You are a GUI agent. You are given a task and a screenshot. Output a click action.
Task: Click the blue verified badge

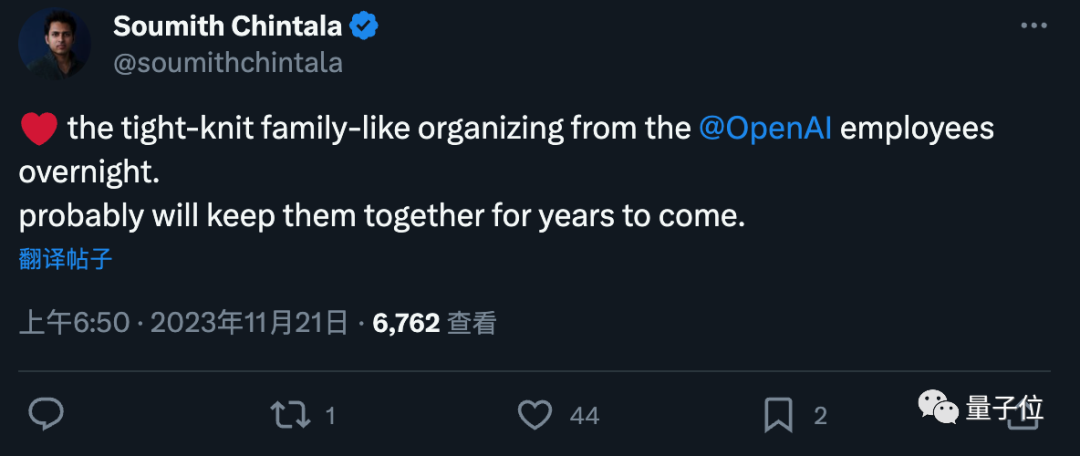click(362, 25)
